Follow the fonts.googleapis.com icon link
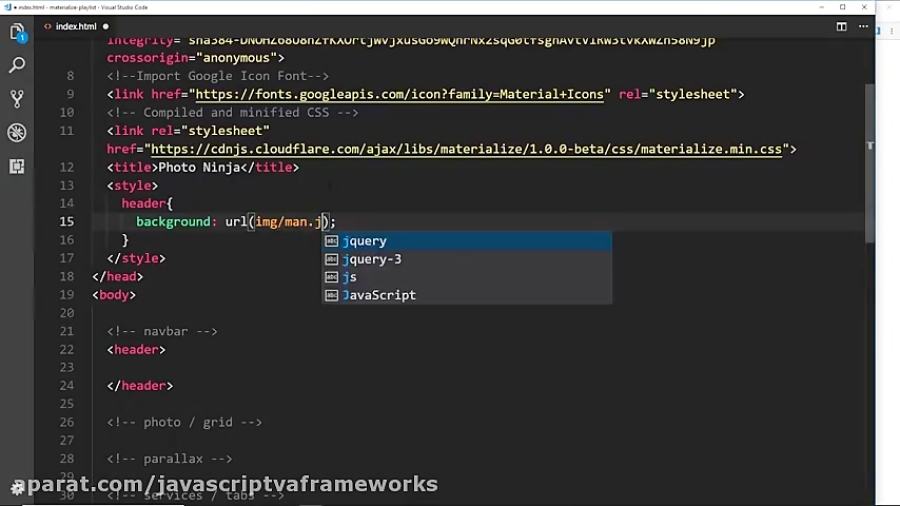The image size is (900, 506). pos(400,94)
